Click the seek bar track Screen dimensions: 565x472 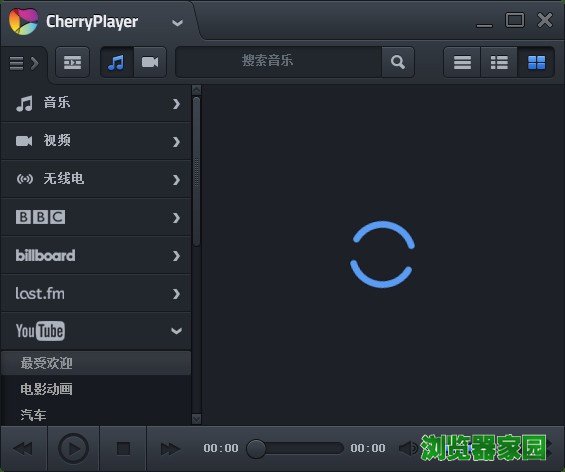tap(295, 448)
